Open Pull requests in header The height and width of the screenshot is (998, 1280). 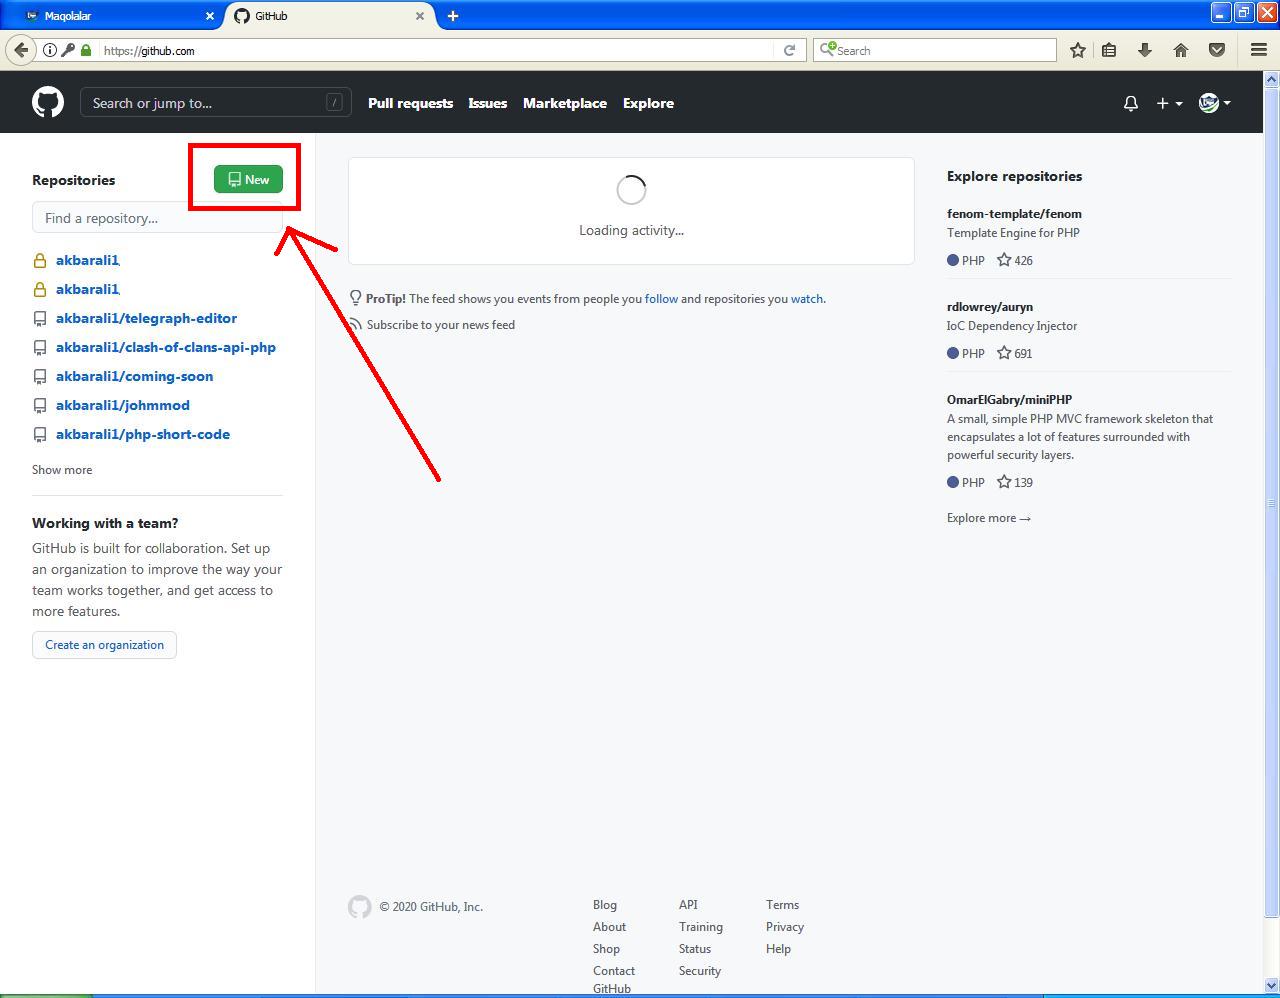click(410, 103)
